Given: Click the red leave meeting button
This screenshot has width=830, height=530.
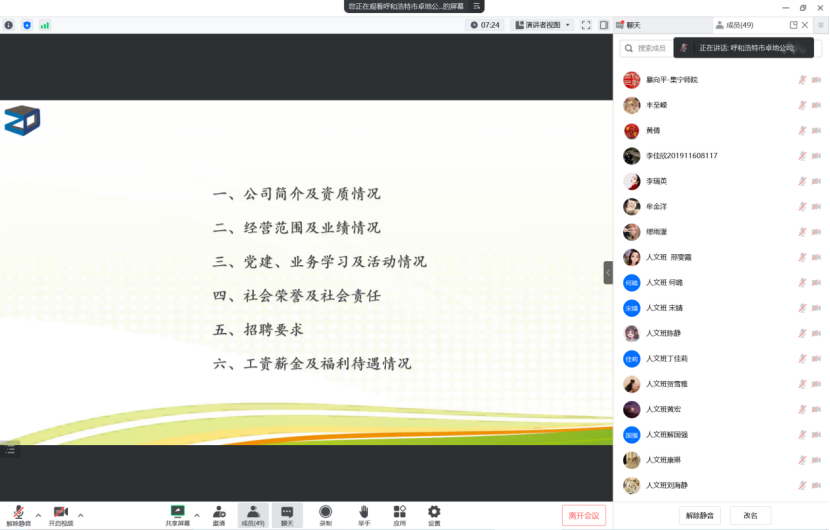Looking at the screenshot, I should click(x=584, y=515).
